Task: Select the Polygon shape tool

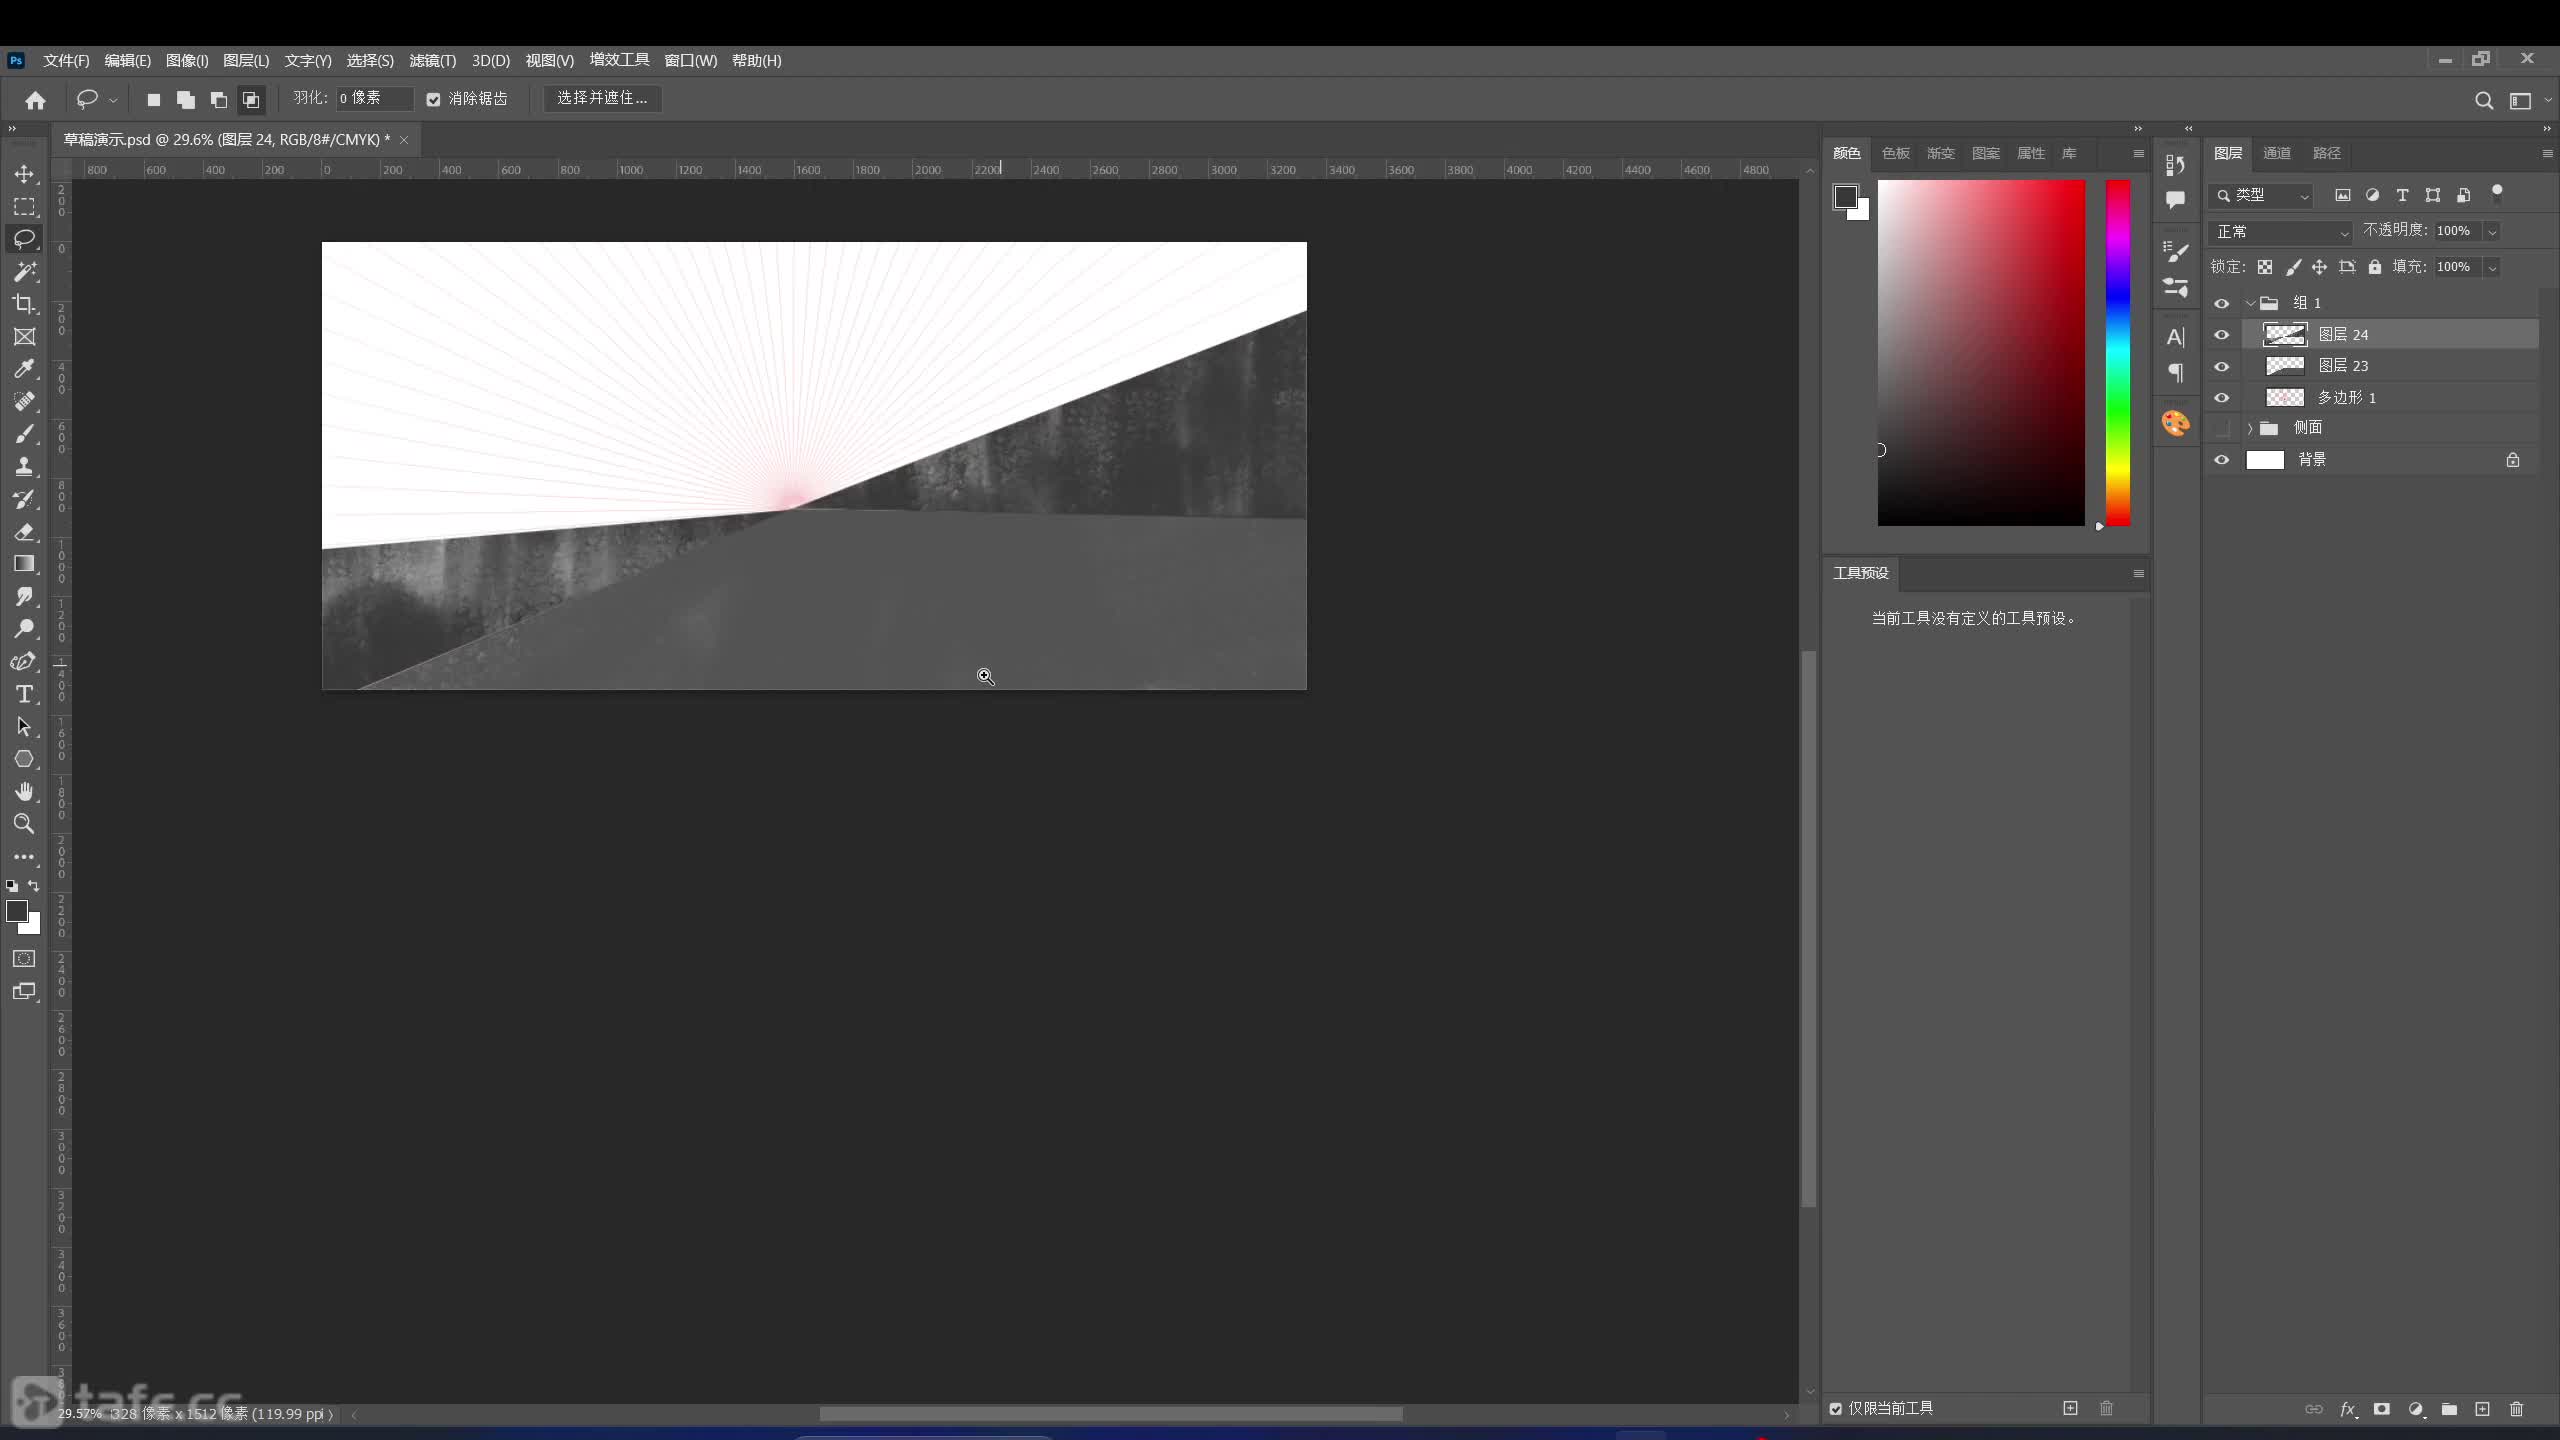Action: pos(24,759)
